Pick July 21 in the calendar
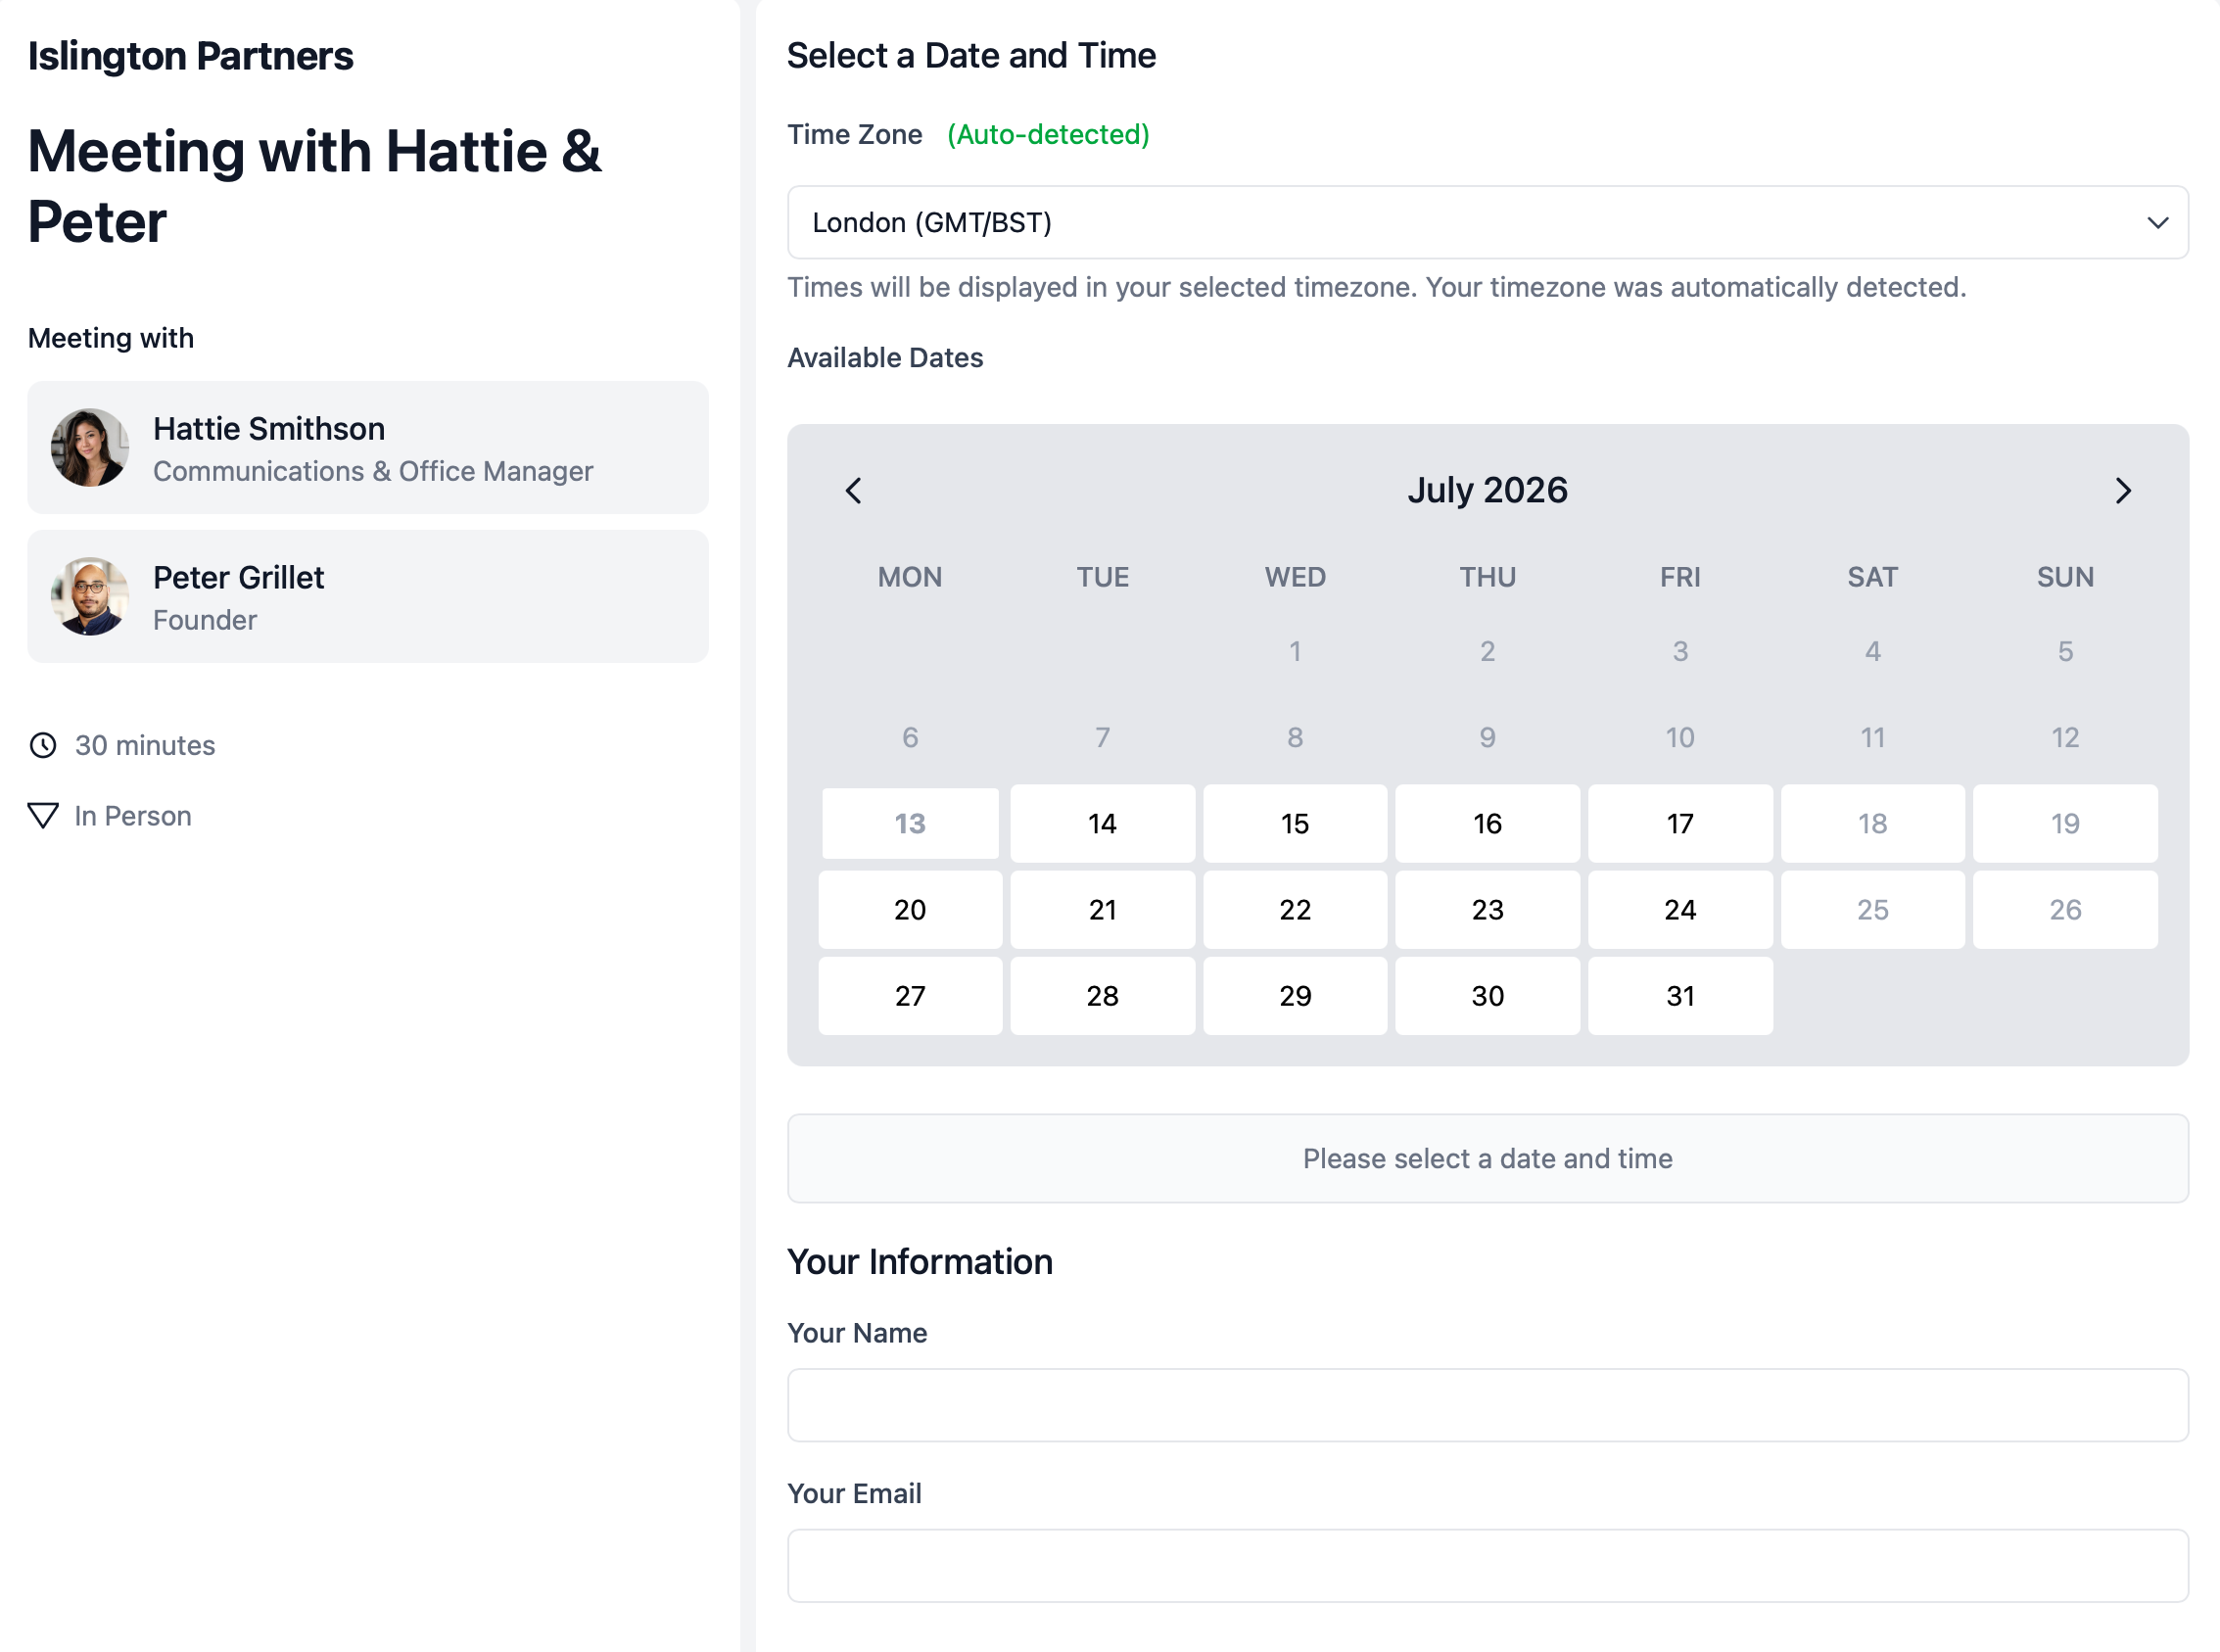2220x1652 pixels. (x=1102, y=909)
